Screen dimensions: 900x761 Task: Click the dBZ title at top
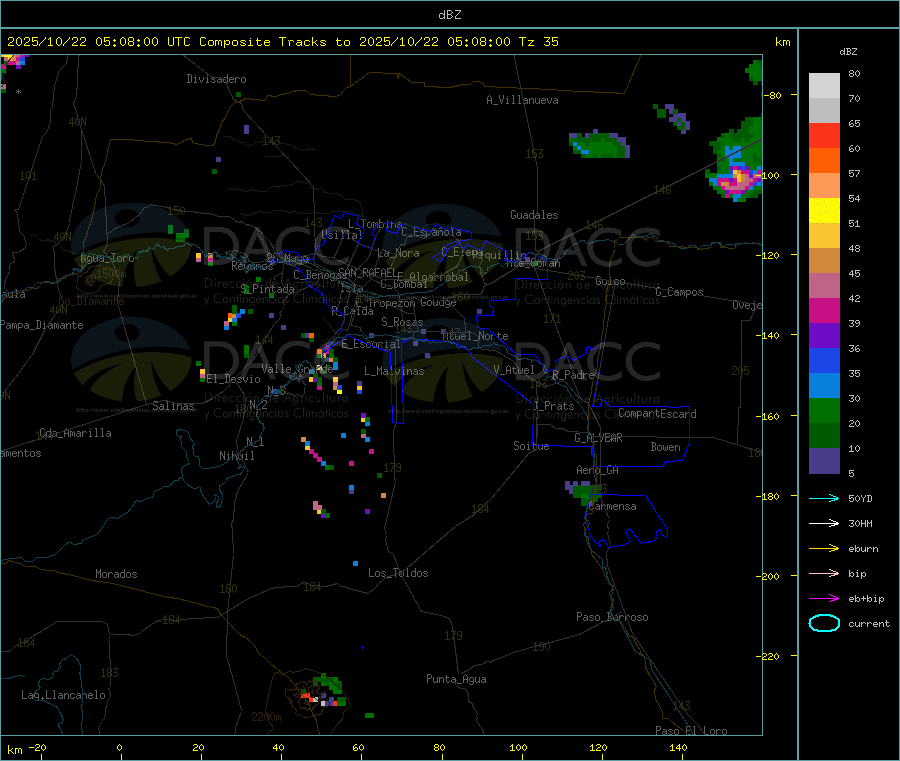[x=449, y=15]
